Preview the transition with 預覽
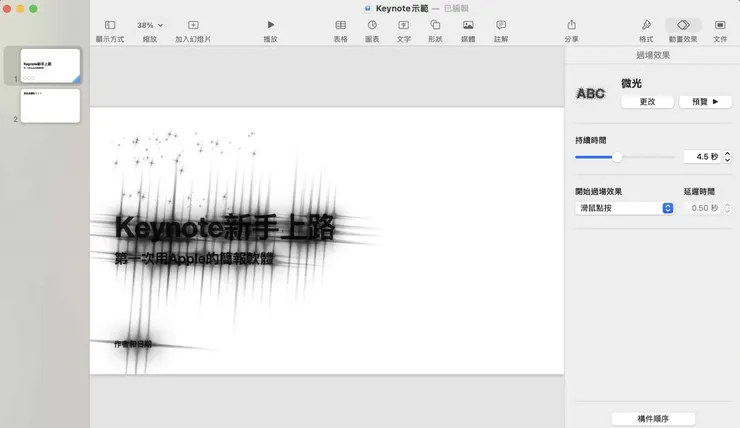The width and height of the screenshot is (740, 428). 705,101
